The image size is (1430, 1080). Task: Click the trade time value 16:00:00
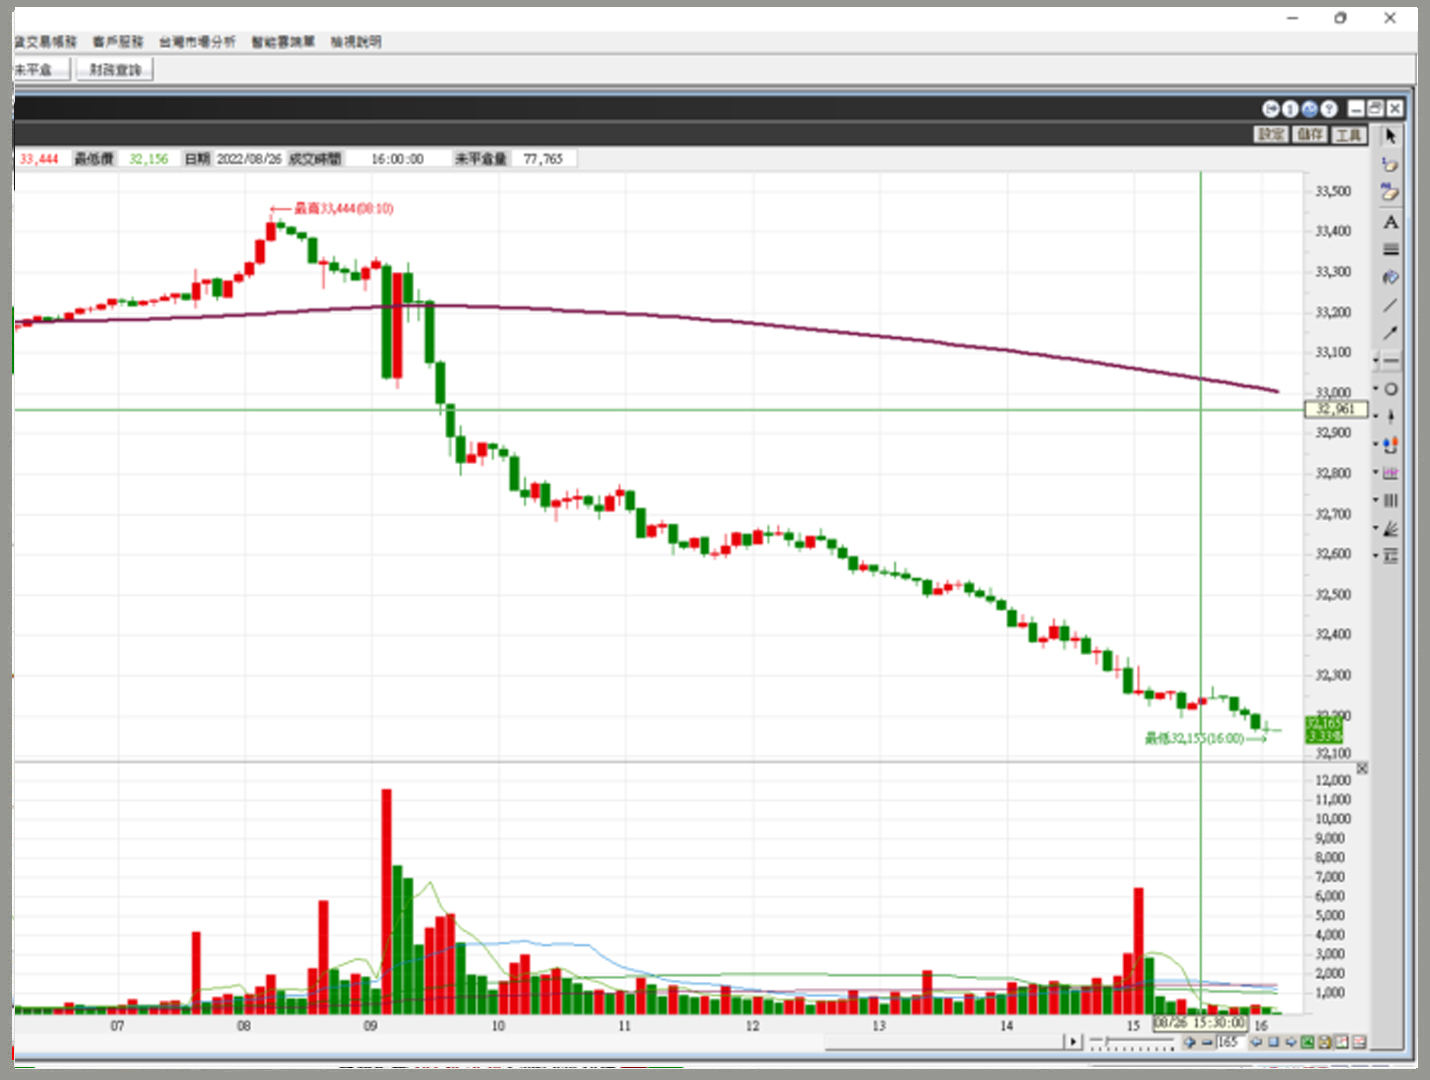click(x=397, y=159)
